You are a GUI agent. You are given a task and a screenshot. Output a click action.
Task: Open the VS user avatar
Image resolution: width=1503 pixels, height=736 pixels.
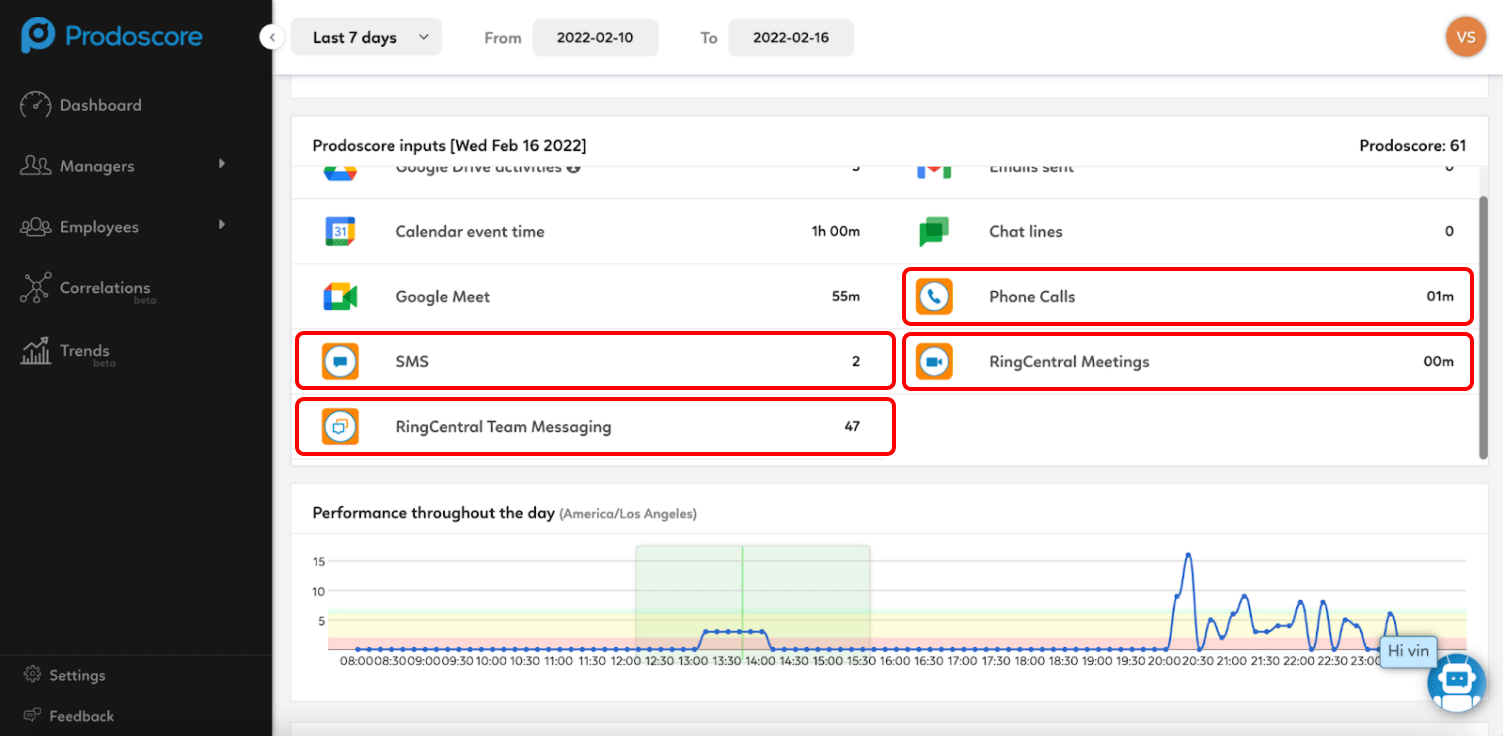pyautogui.click(x=1466, y=37)
